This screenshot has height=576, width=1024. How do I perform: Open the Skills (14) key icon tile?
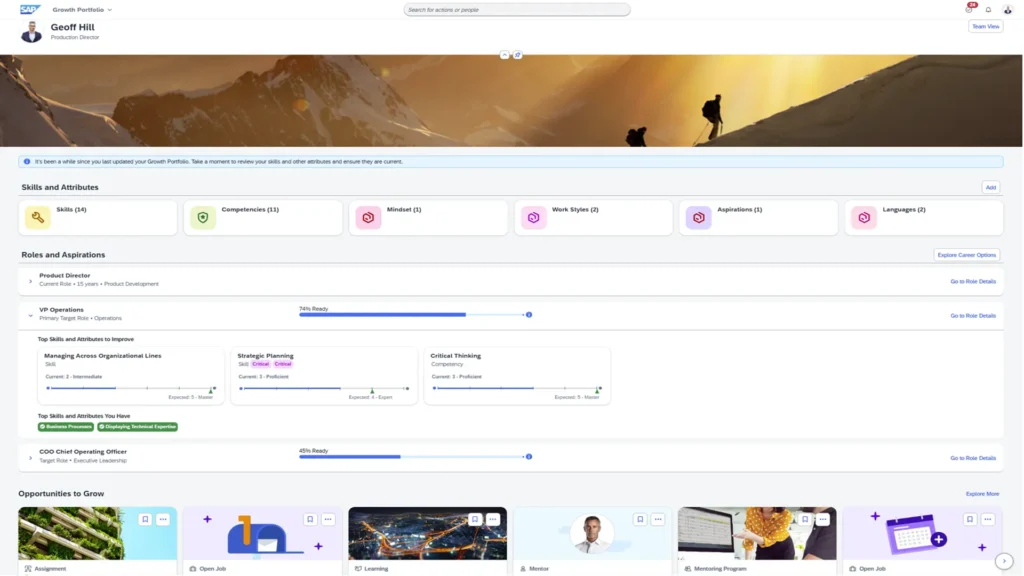pyautogui.click(x=38, y=217)
